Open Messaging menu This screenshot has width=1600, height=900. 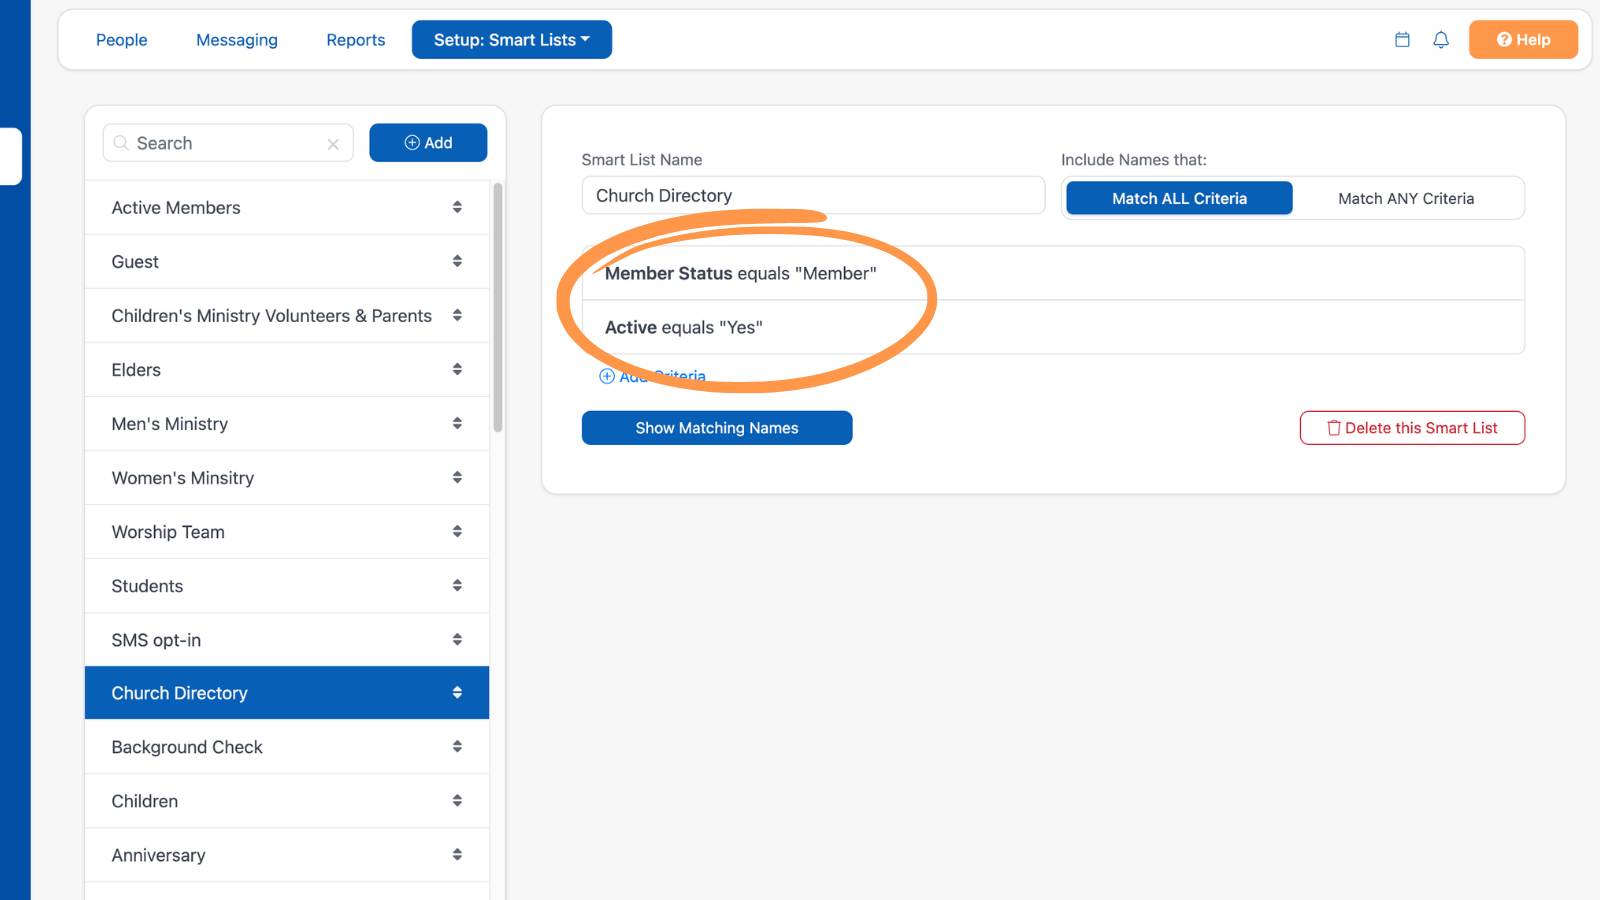tap(237, 40)
